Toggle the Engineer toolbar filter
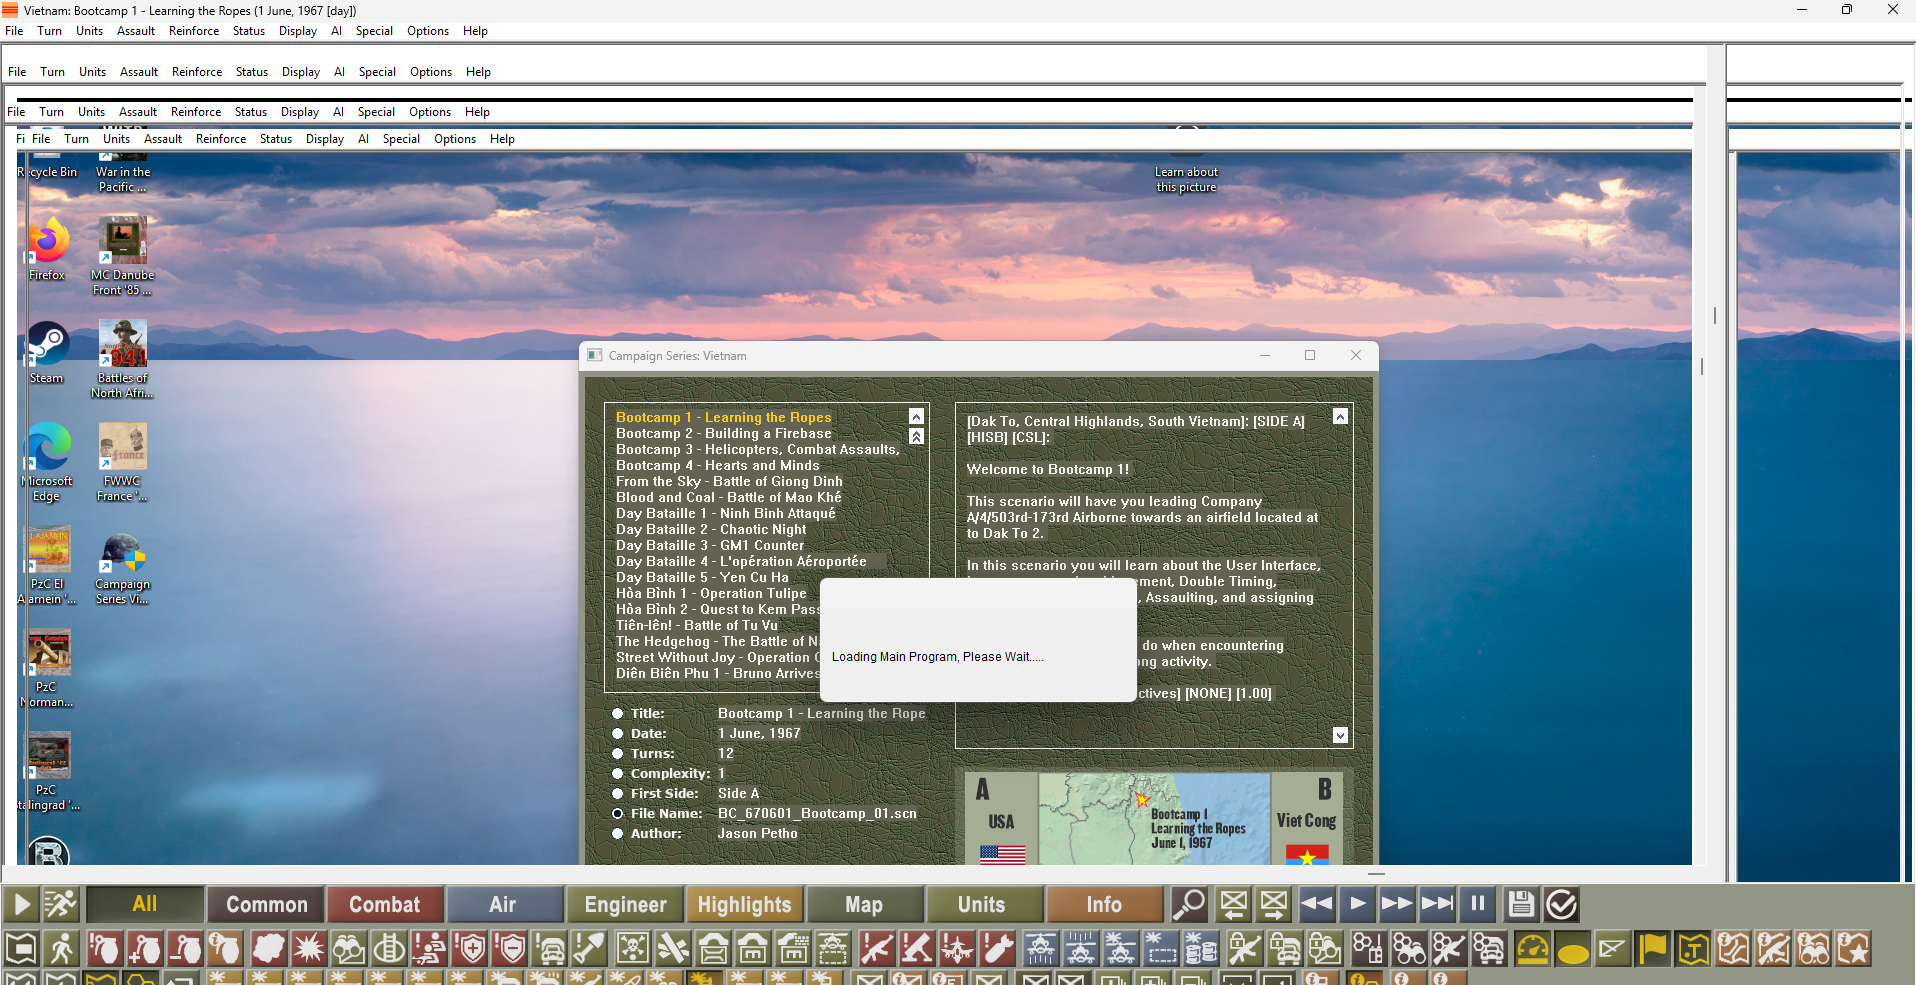The width and height of the screenshot is (1916, 985). tap(626, 904)
